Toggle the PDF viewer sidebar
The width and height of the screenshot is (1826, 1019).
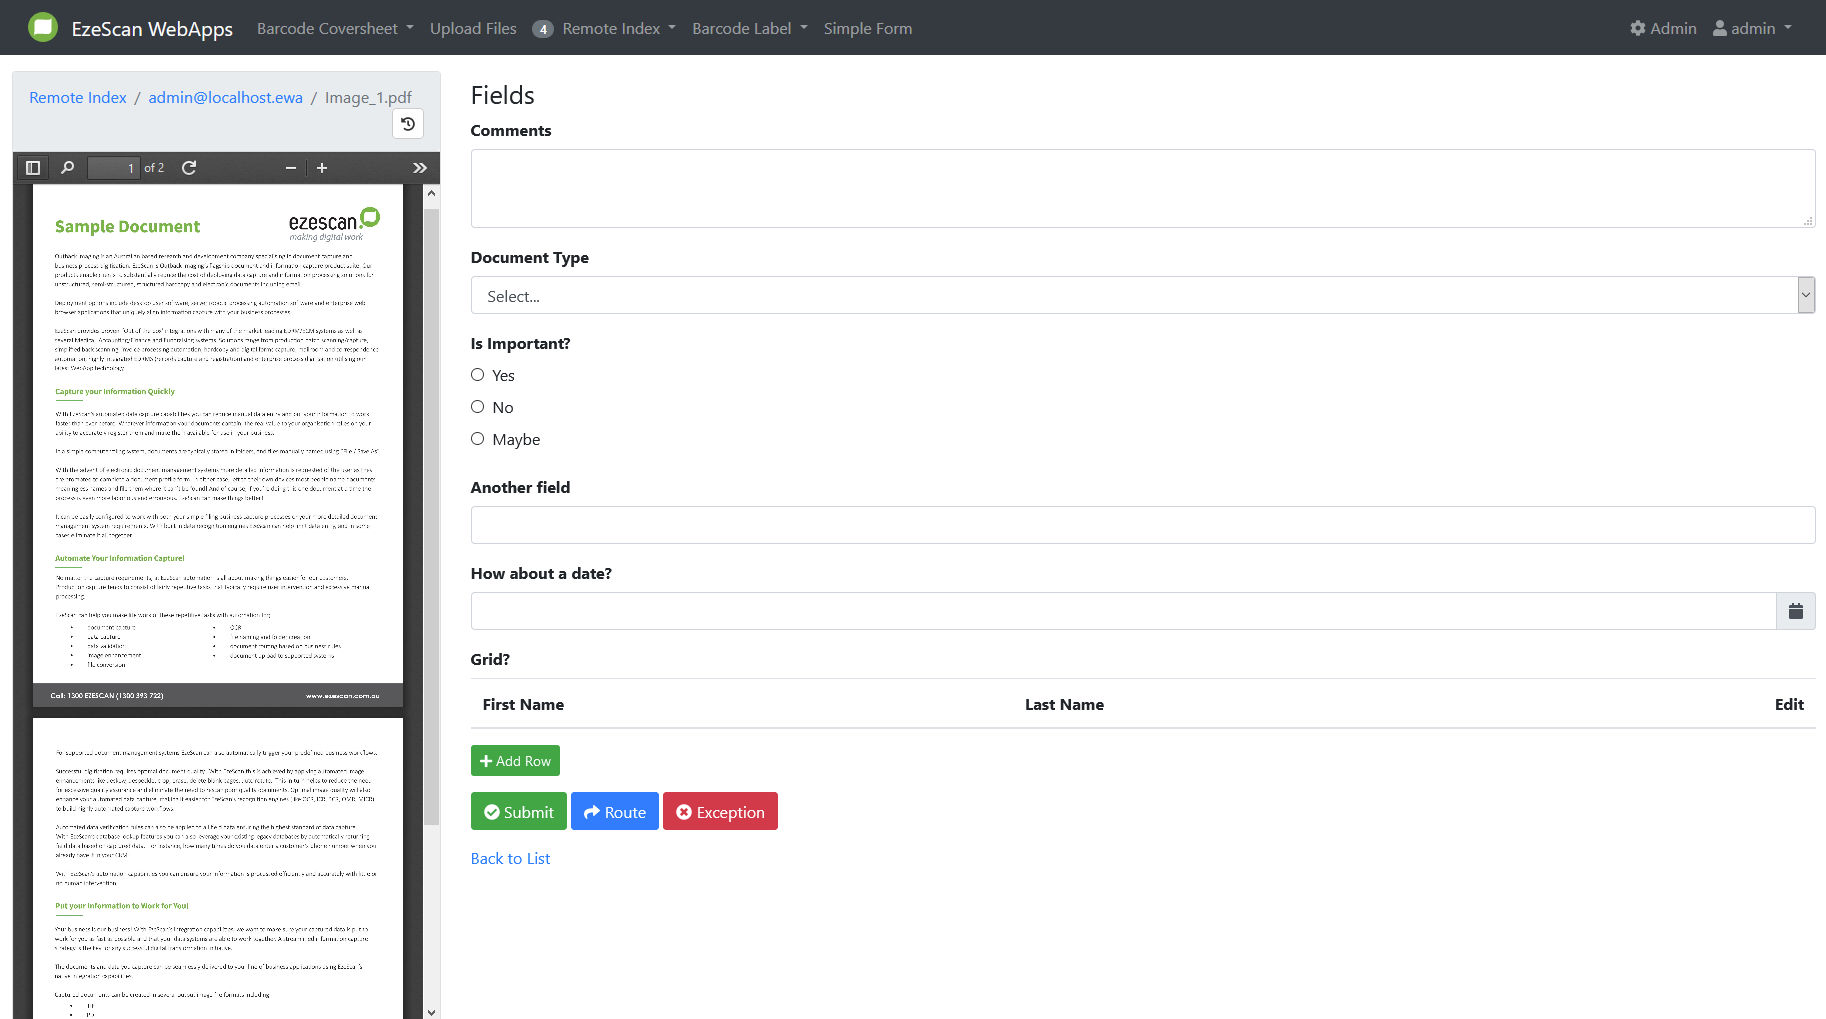pos(33,168)
